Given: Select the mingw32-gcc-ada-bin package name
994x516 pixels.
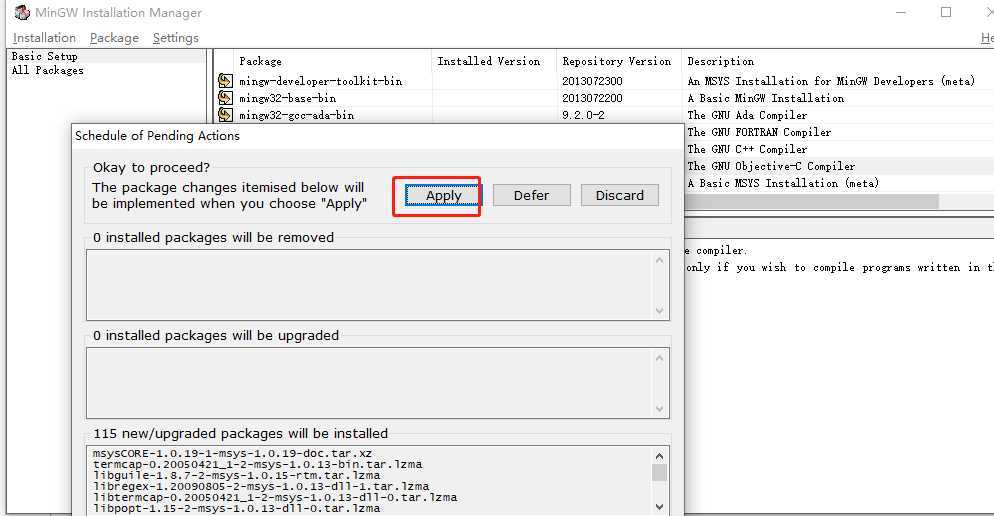Looking at the screenshot, I should point(297,115).
